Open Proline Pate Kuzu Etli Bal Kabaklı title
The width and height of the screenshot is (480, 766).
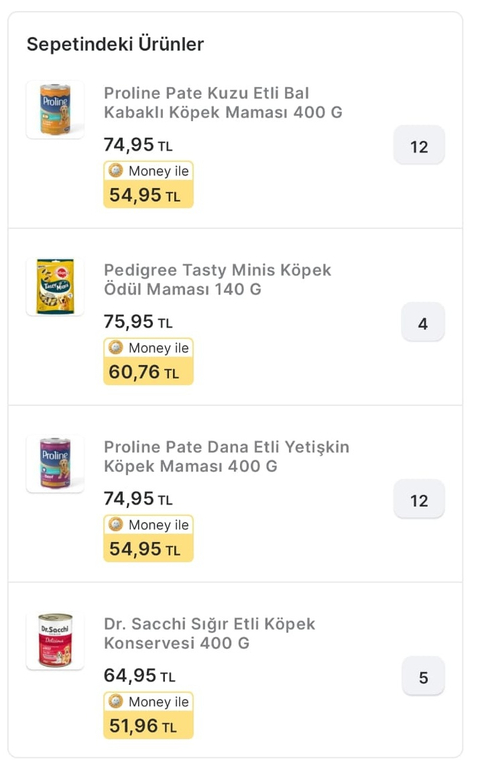coord(223,103)
